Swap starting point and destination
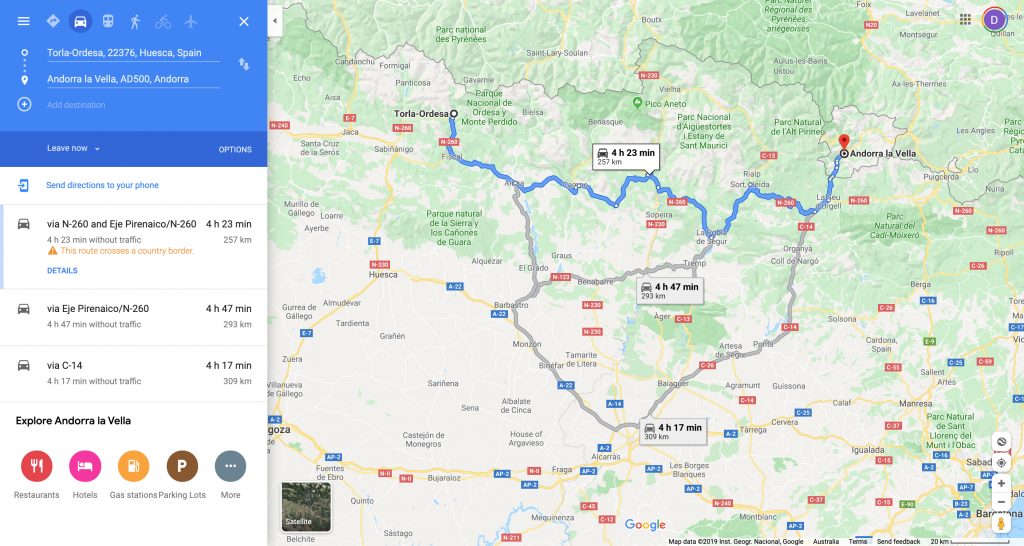1024x546 pixels. [244, 65]
